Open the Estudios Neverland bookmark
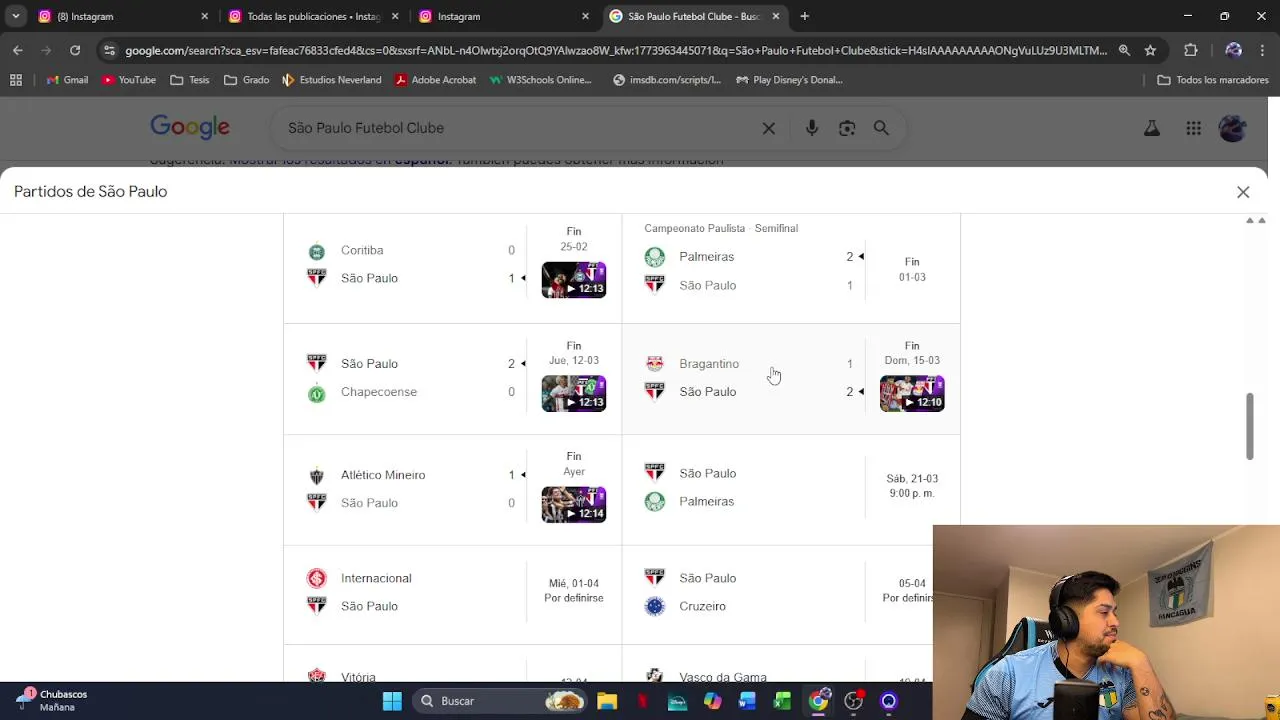 (332, 80)
